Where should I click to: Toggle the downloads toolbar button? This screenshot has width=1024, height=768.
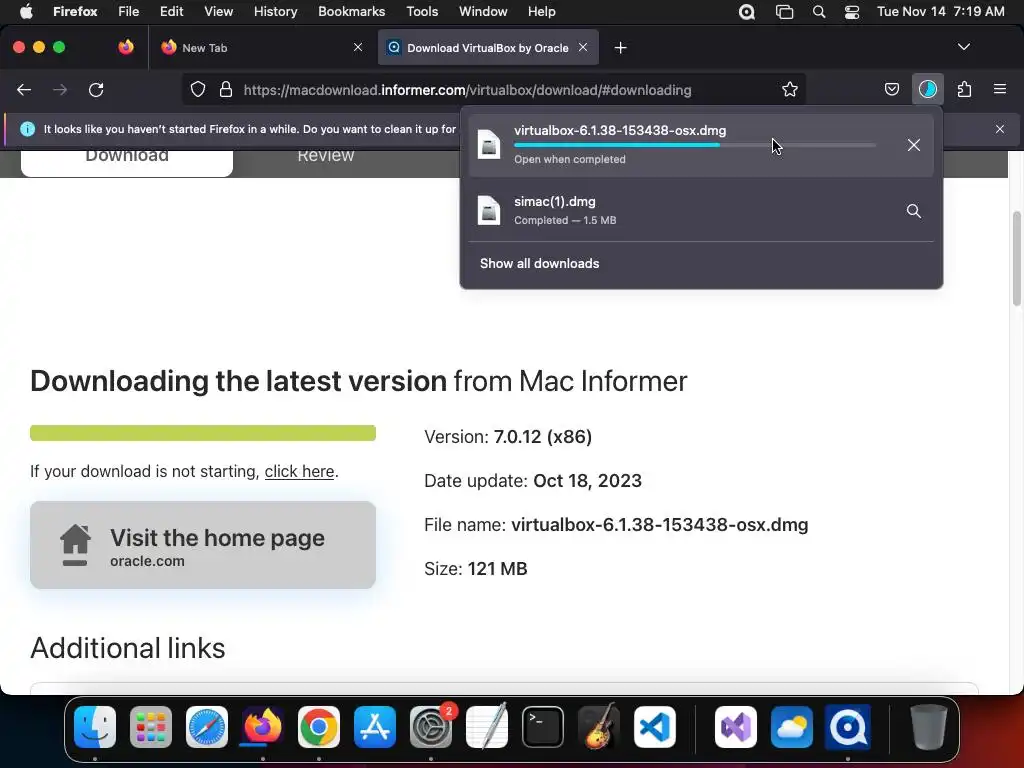(x=927, y=89)
